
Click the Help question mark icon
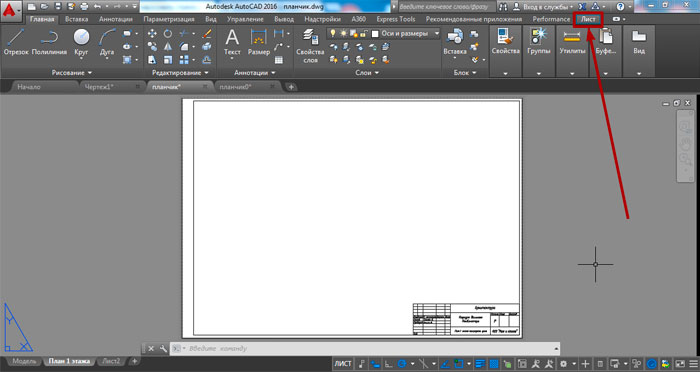tap(620, 7)
